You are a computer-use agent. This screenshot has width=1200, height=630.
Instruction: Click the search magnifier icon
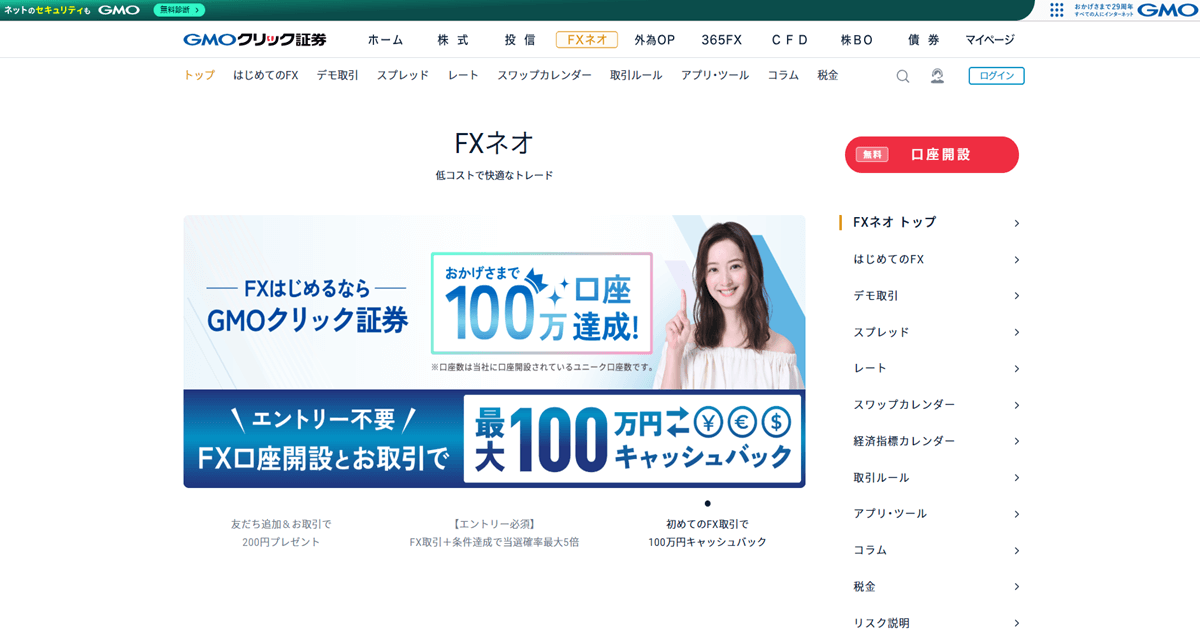pyautogui.click(x=903, y=76)
